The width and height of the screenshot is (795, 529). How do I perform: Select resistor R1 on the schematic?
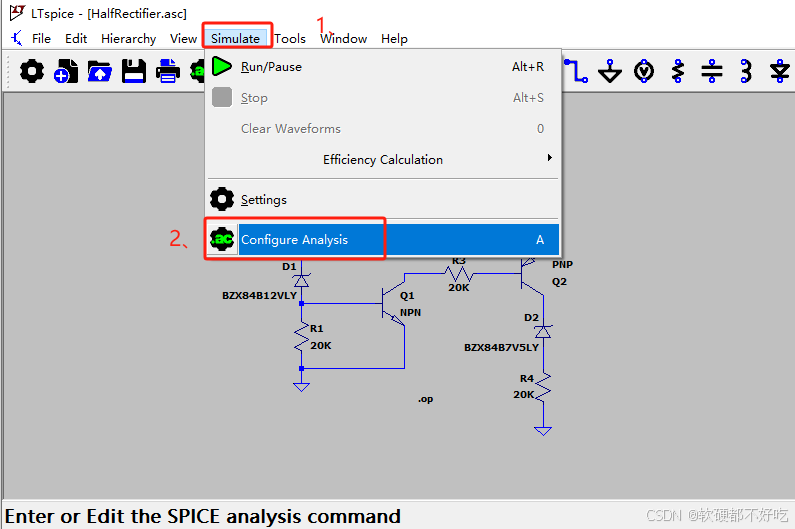click(302, 337)
